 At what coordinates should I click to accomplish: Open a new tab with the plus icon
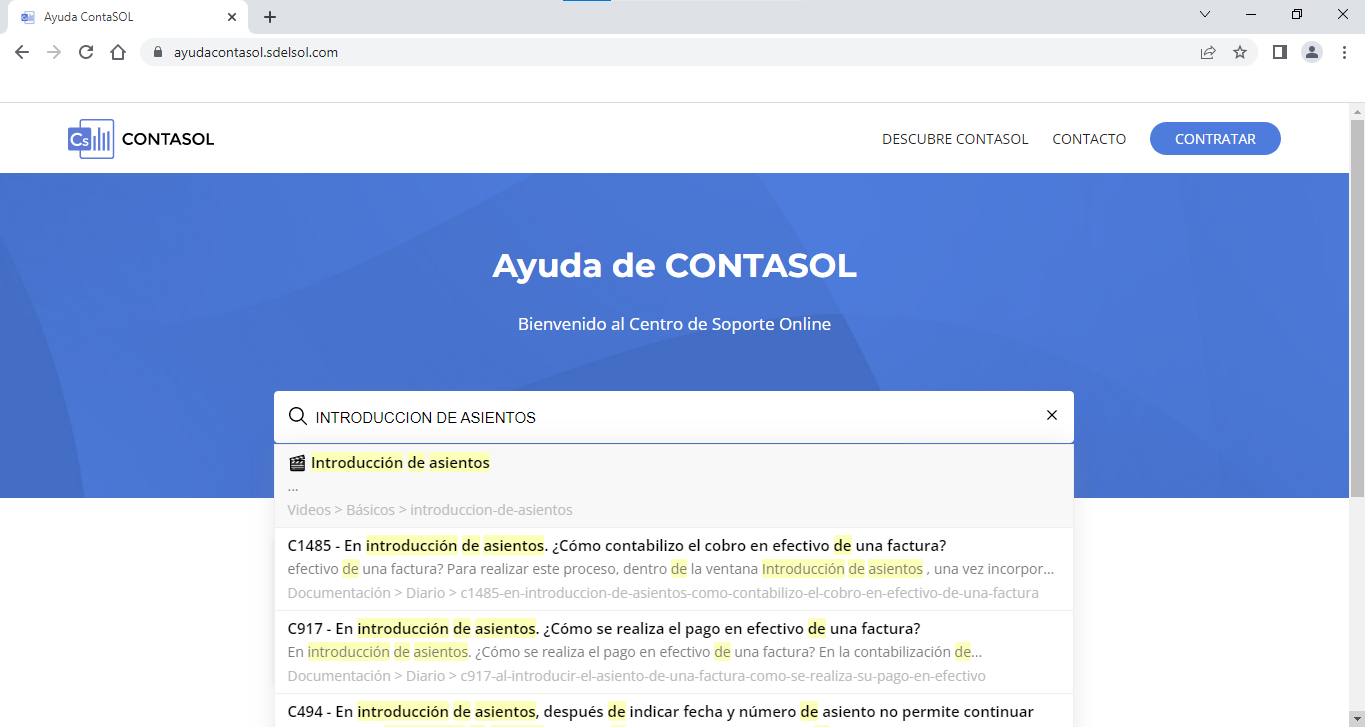point(270,17)
